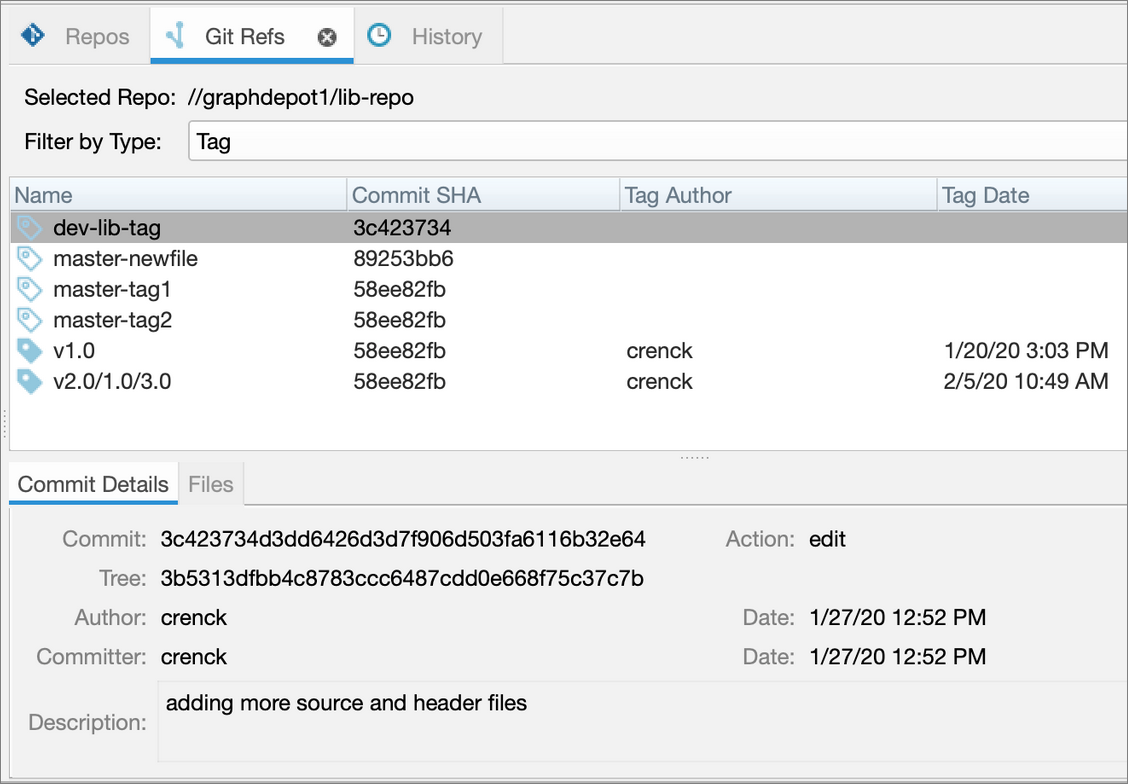Sort the list by Name column

coord(178,195)
